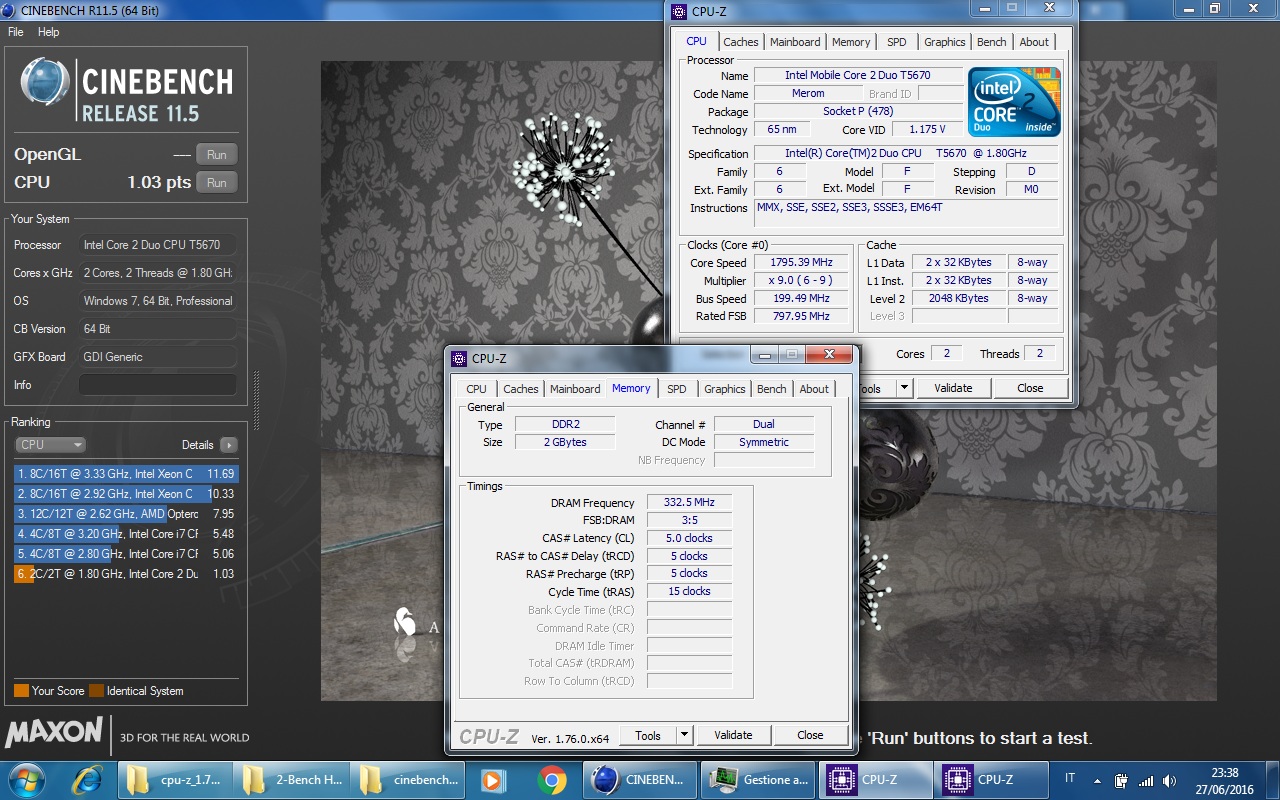Image resolution: width=1280 pixels, height=800 pixels.
Task: Expand Tools dropdown arrow in front CPU-Z
Action: [684, 735]
